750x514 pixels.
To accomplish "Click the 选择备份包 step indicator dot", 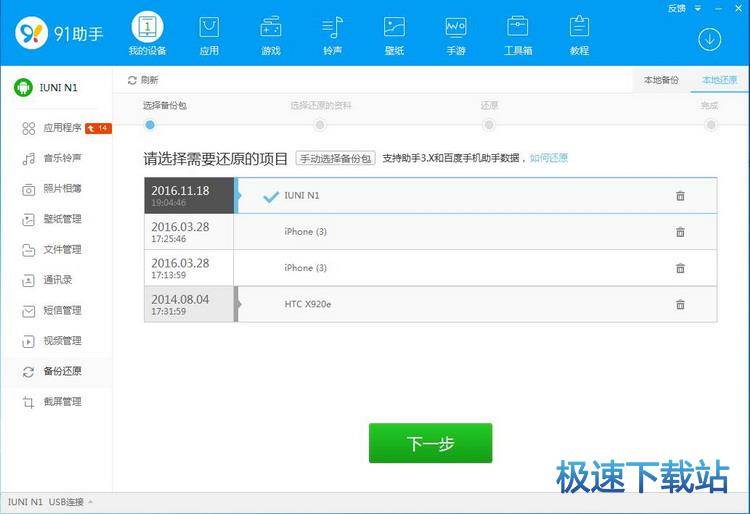I will [150, 125].
